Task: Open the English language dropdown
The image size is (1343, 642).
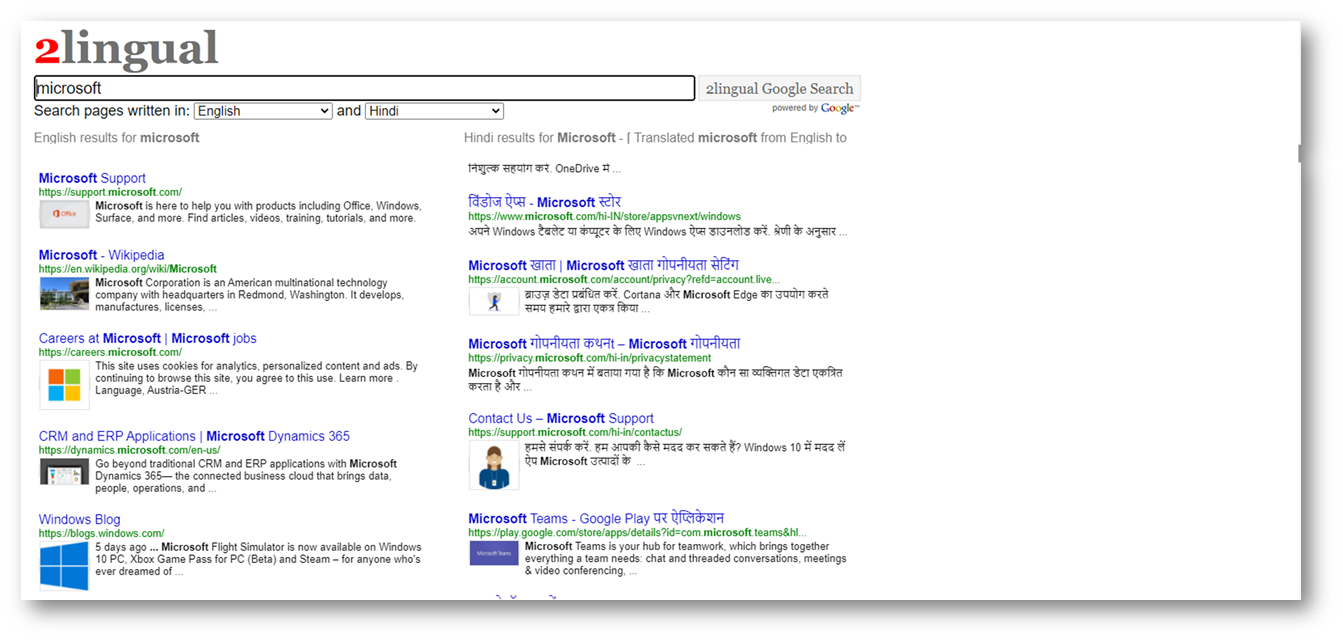Action: pyautogui.click(x=263, y=111)
